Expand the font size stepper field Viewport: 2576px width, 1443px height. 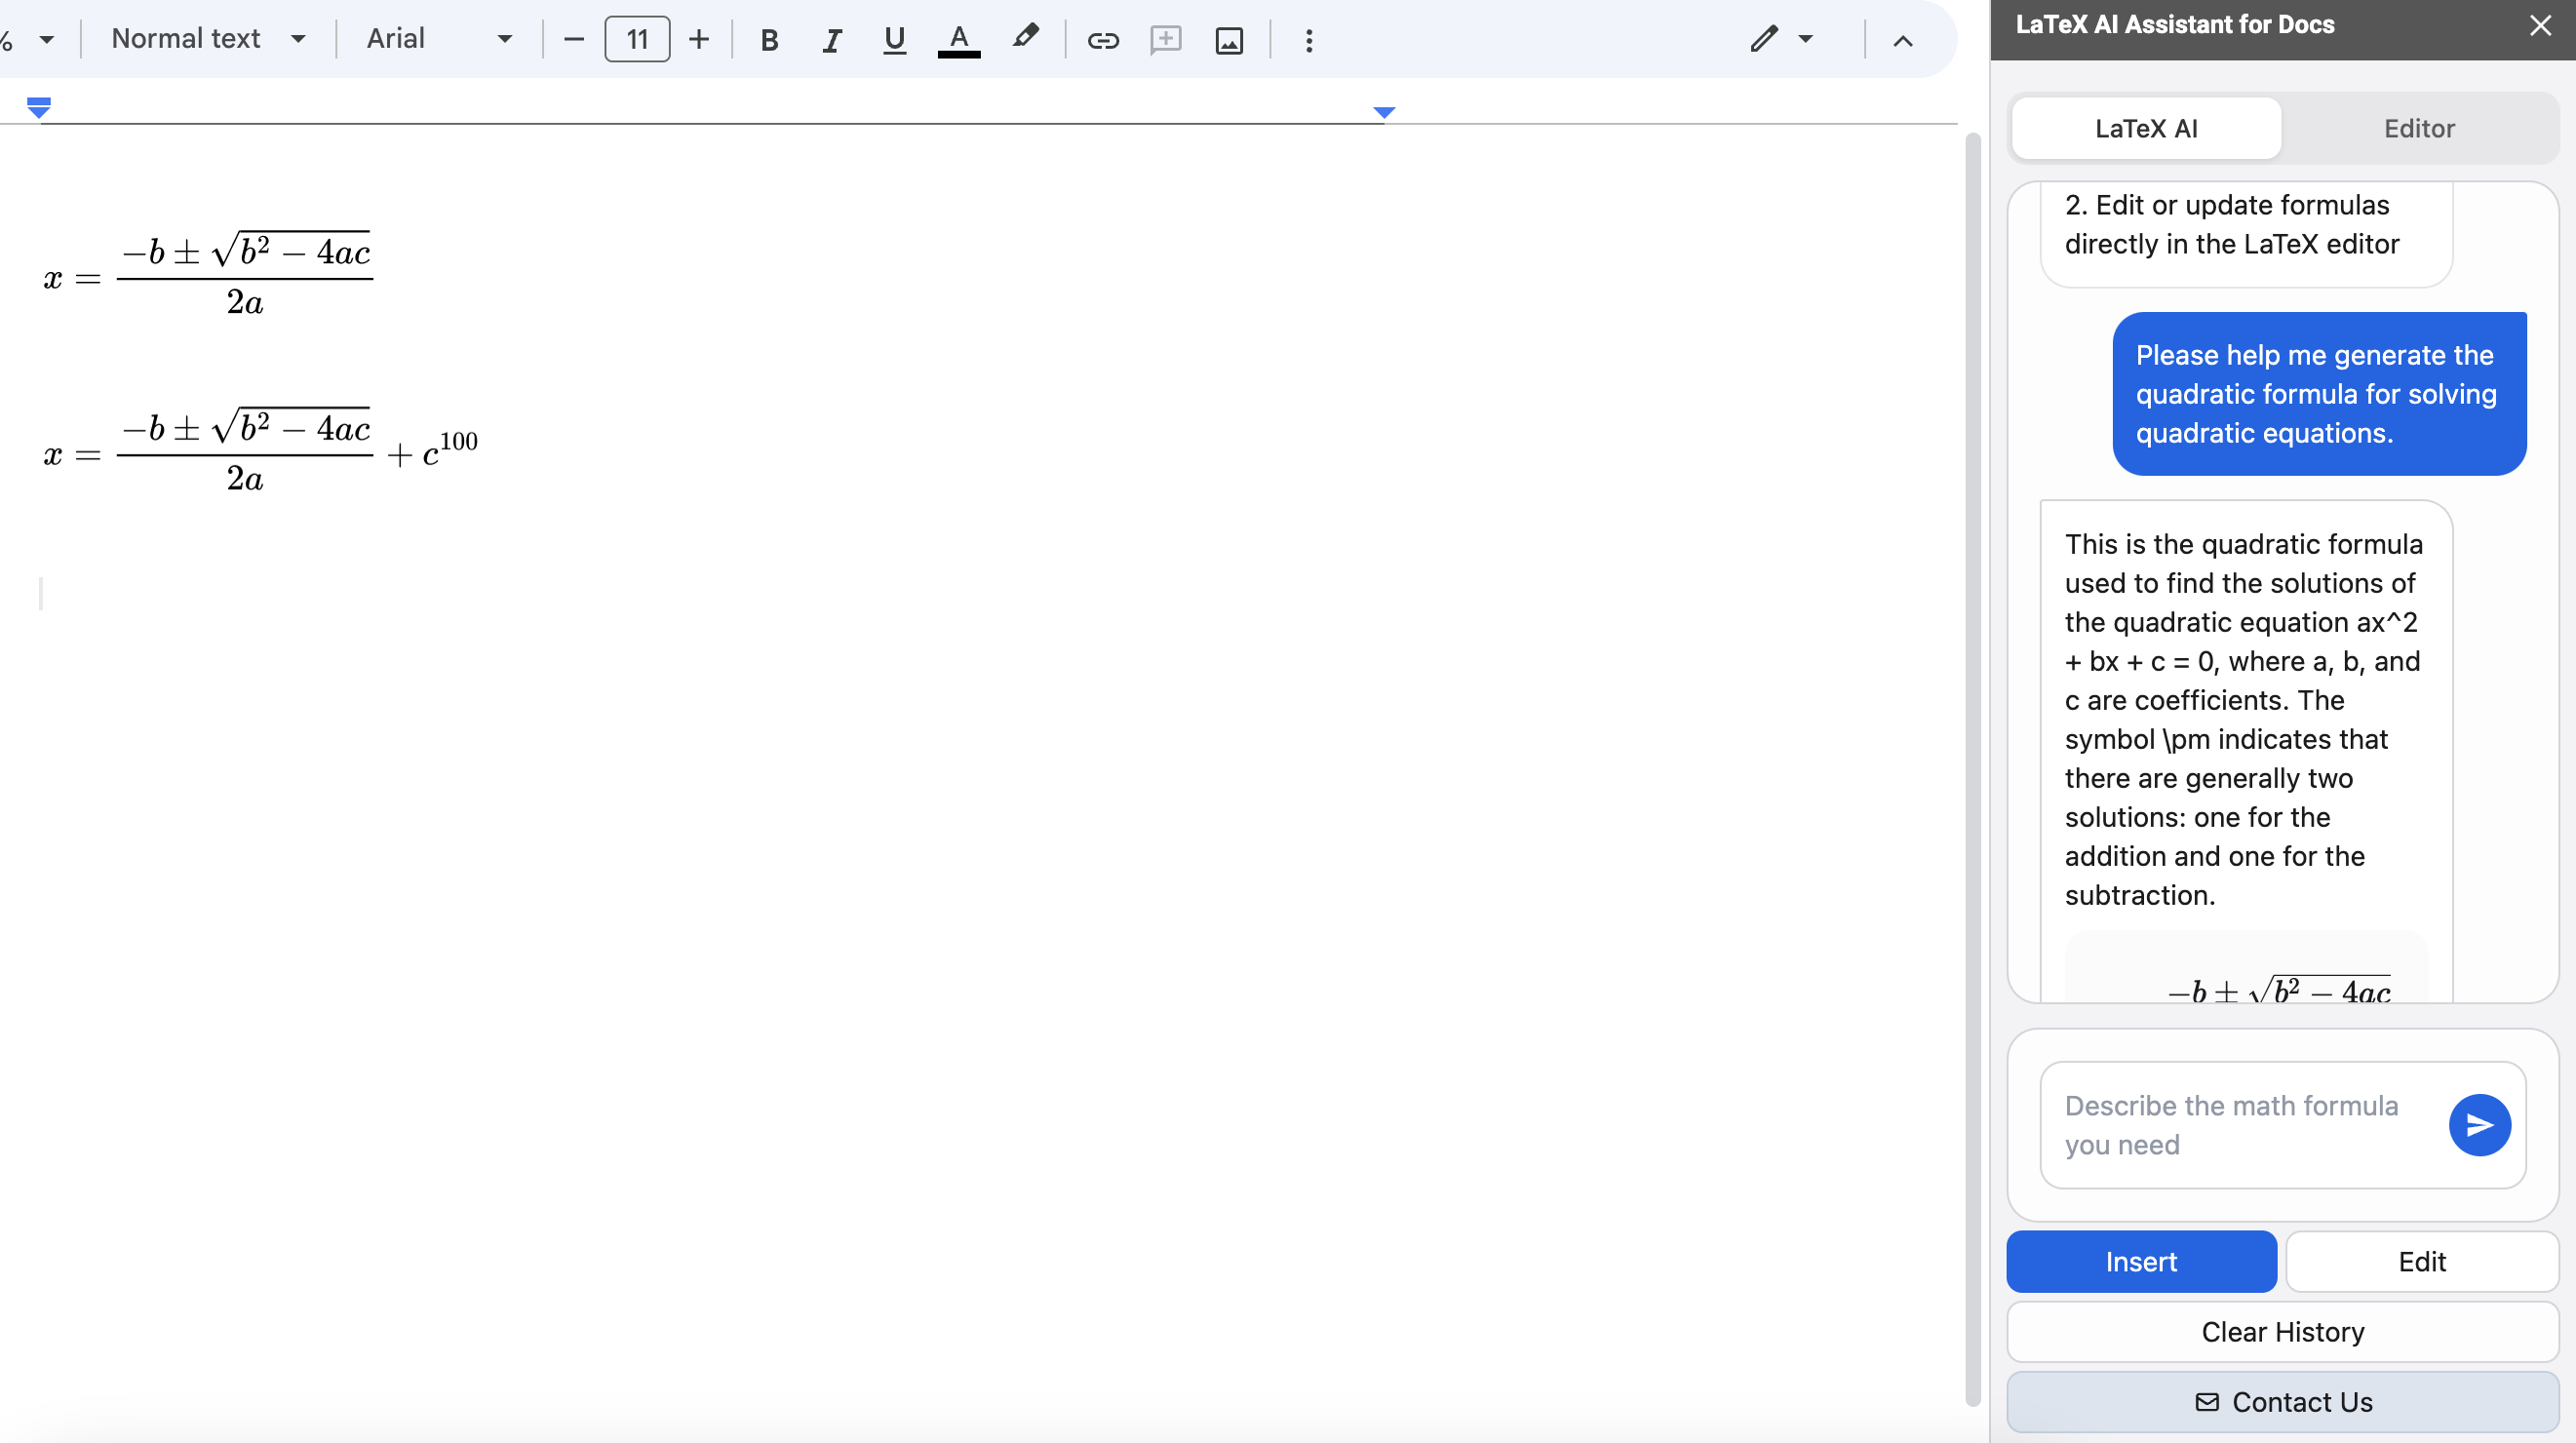(x=699, y=39)
